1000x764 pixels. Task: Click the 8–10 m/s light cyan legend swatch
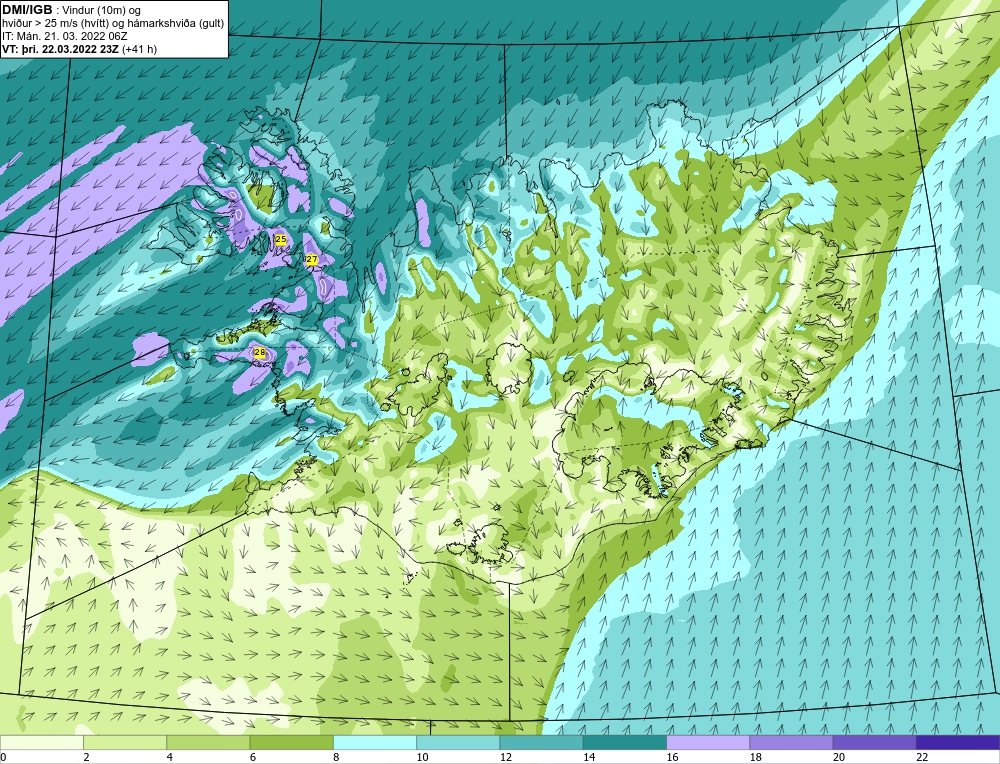pyautogui.click(x=375, y=742)
